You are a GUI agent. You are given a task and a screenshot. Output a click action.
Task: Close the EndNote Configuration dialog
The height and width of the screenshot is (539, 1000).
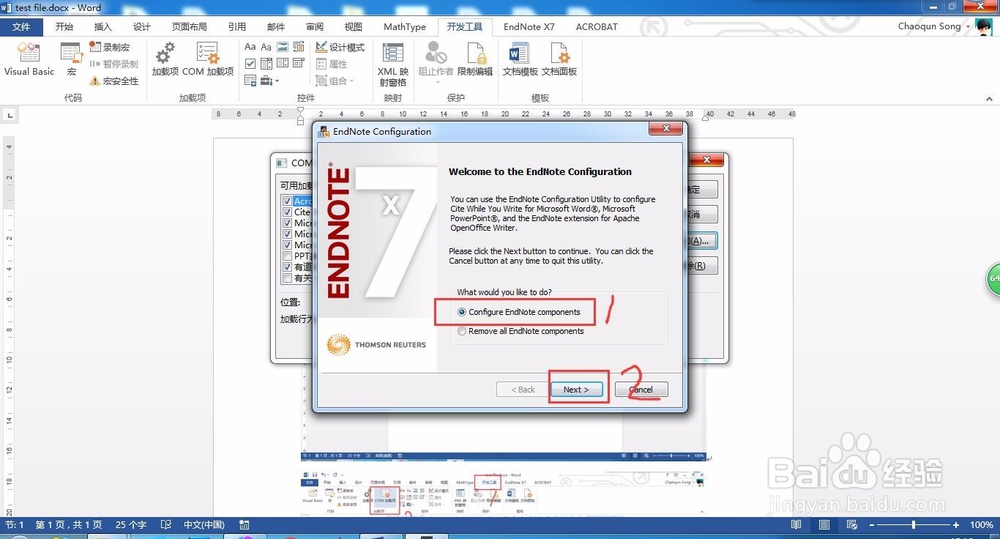click(x=666, y=128)
